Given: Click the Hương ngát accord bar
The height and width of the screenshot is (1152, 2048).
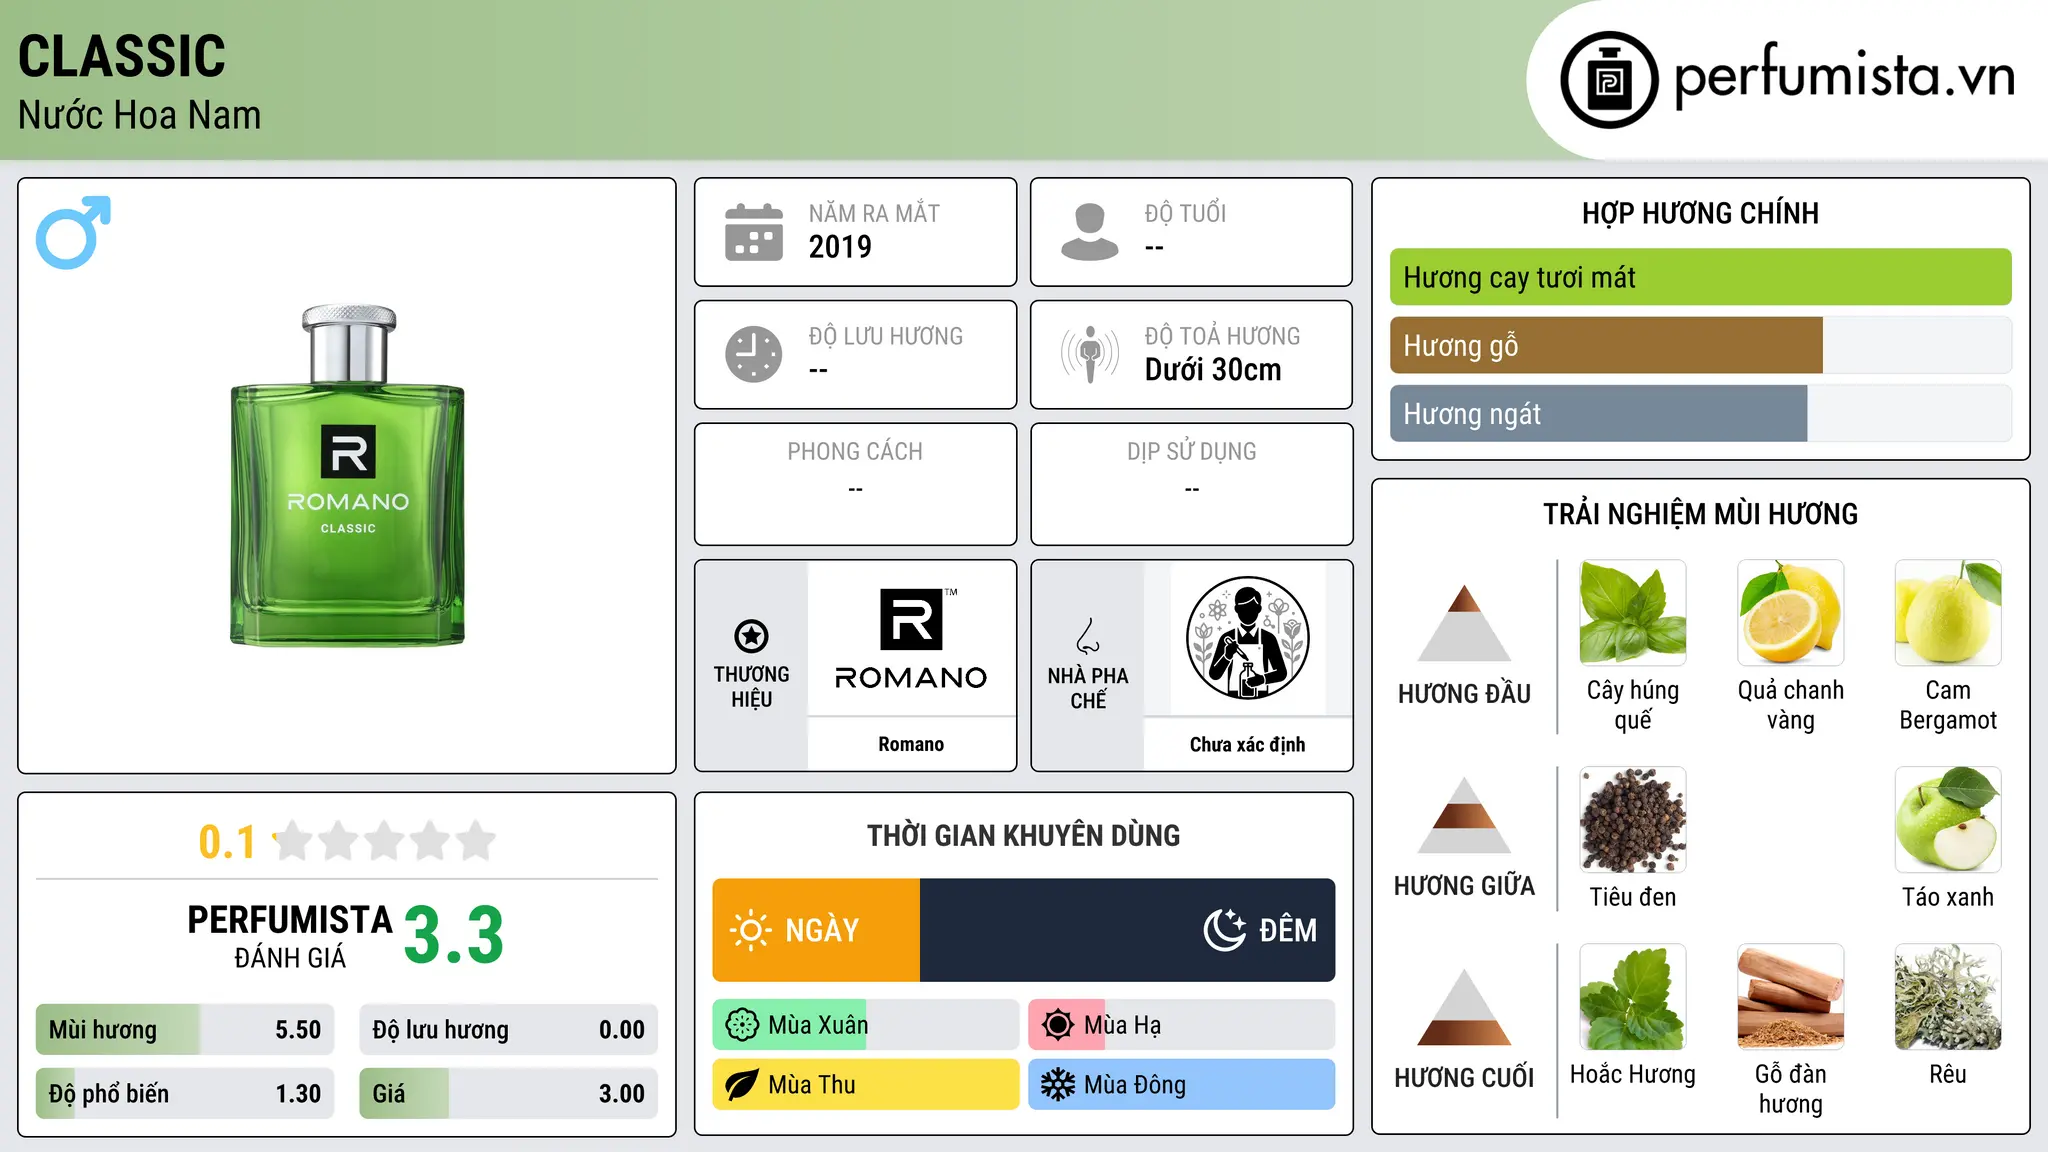Looking at the screenshot, I should (x=1701, y=413).
